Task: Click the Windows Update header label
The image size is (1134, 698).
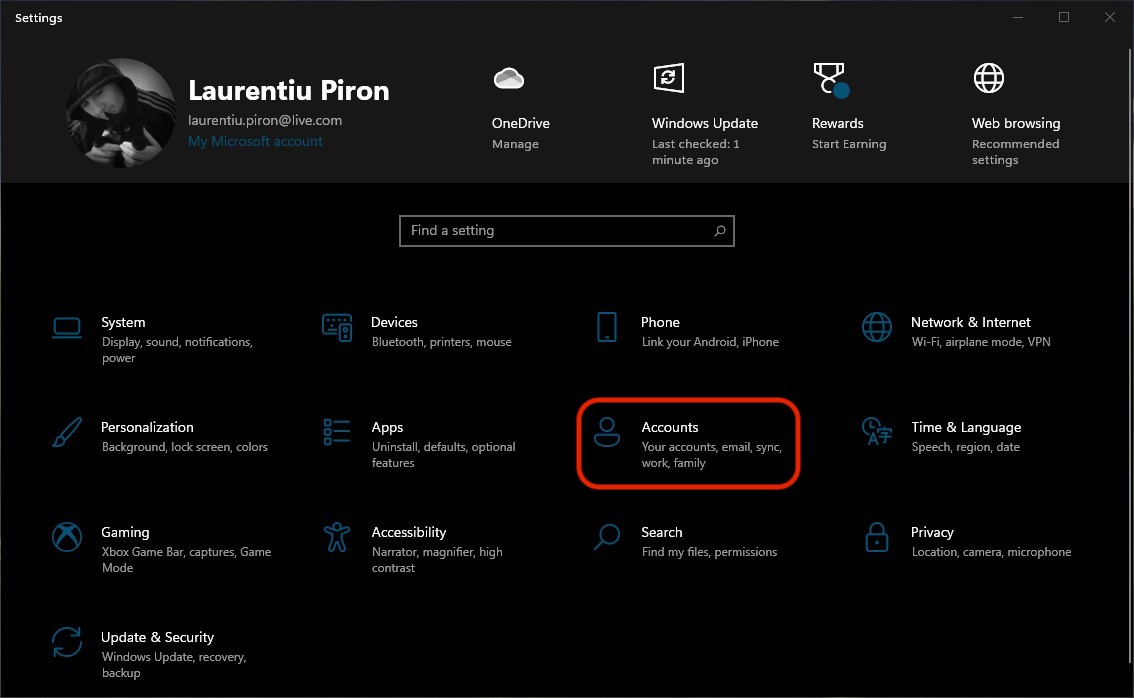Action: (x=704, y=124)
